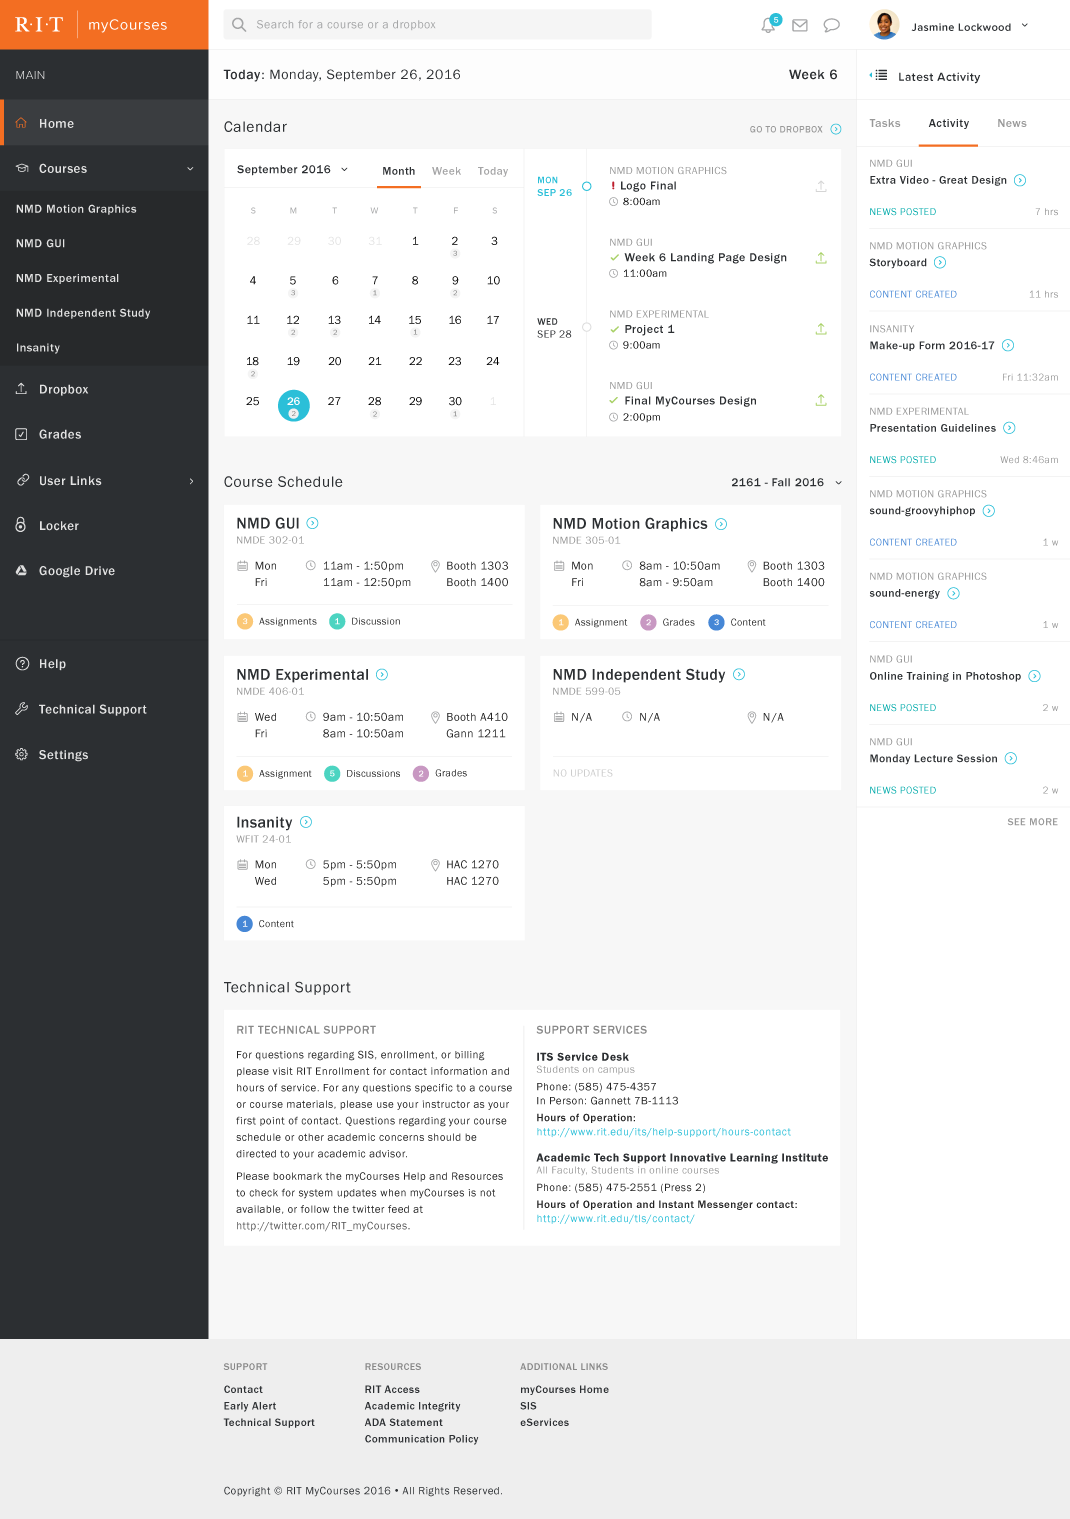The image size is (1070, 1519).
Task: Click the Help question mark icon
Action: pos(21,663)
